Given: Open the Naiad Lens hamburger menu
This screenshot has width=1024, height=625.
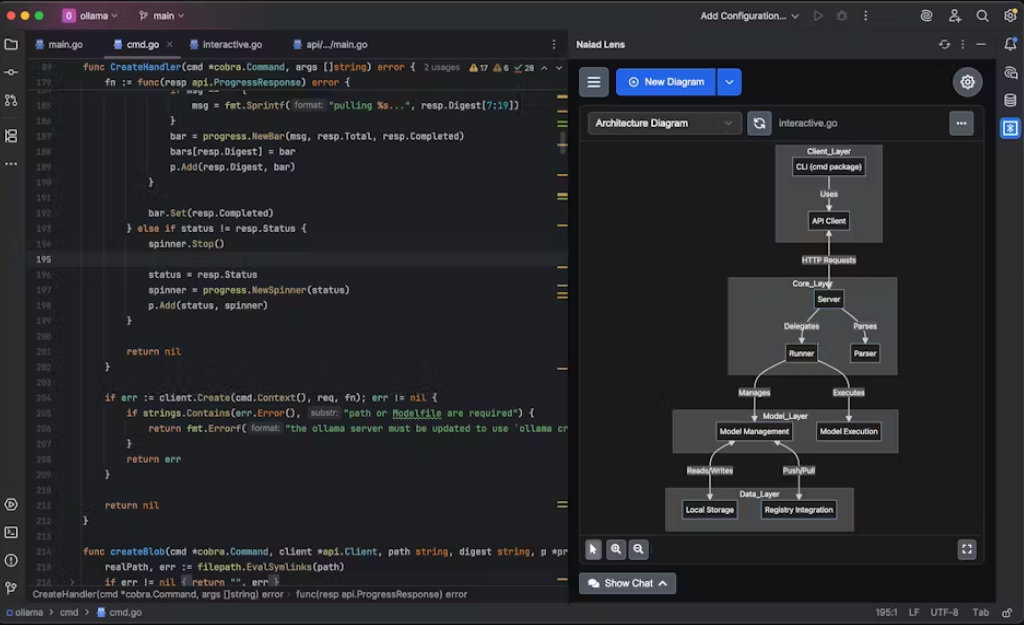Looking at the screenshot, I should 594,82.
